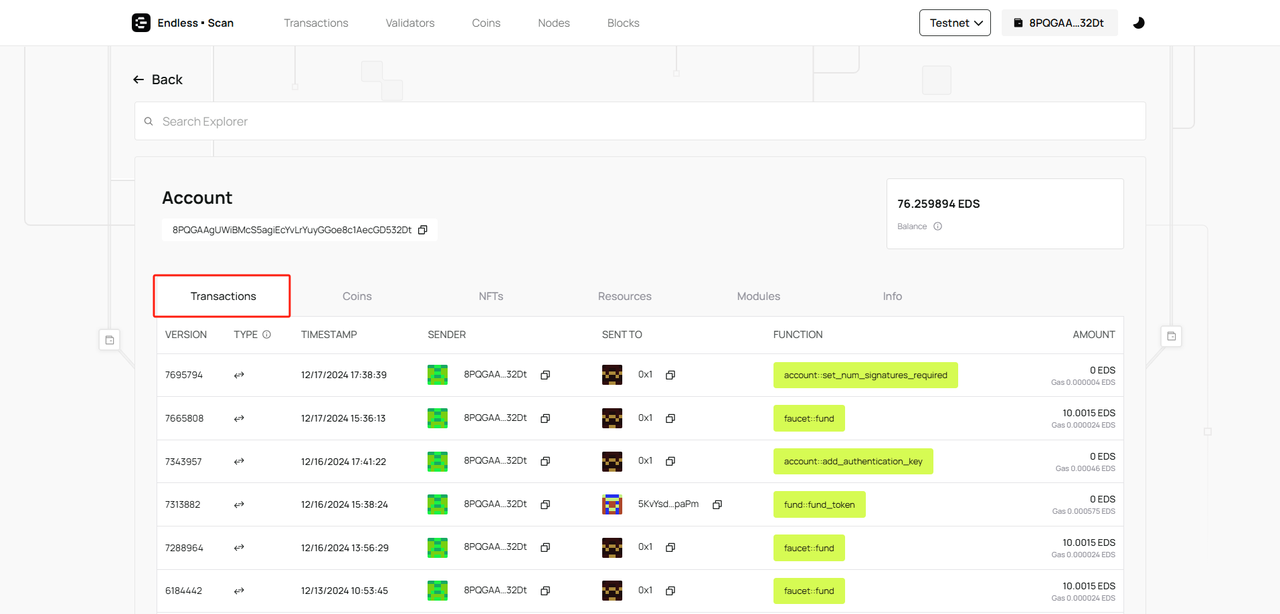
Task: Copy sender address in row 7695794
Action: [545, 375]
